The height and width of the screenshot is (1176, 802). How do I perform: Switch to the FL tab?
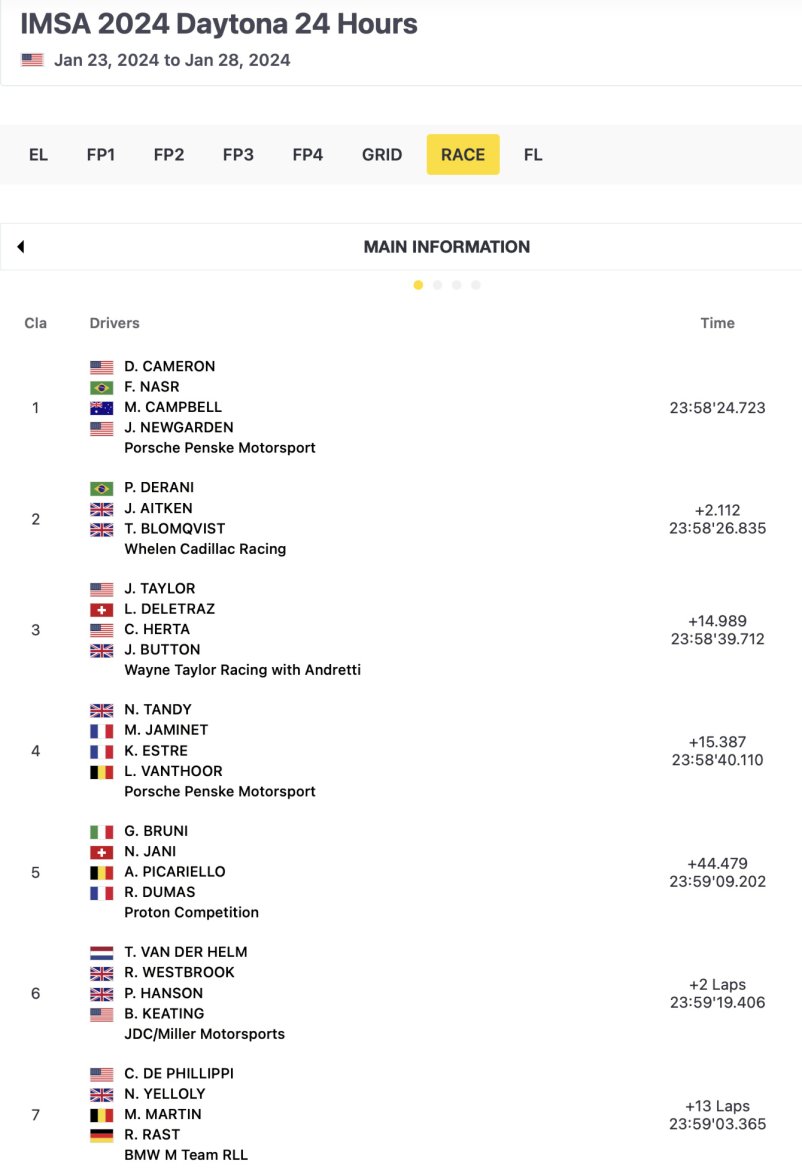pyautogui.click(x=533, y=155)
